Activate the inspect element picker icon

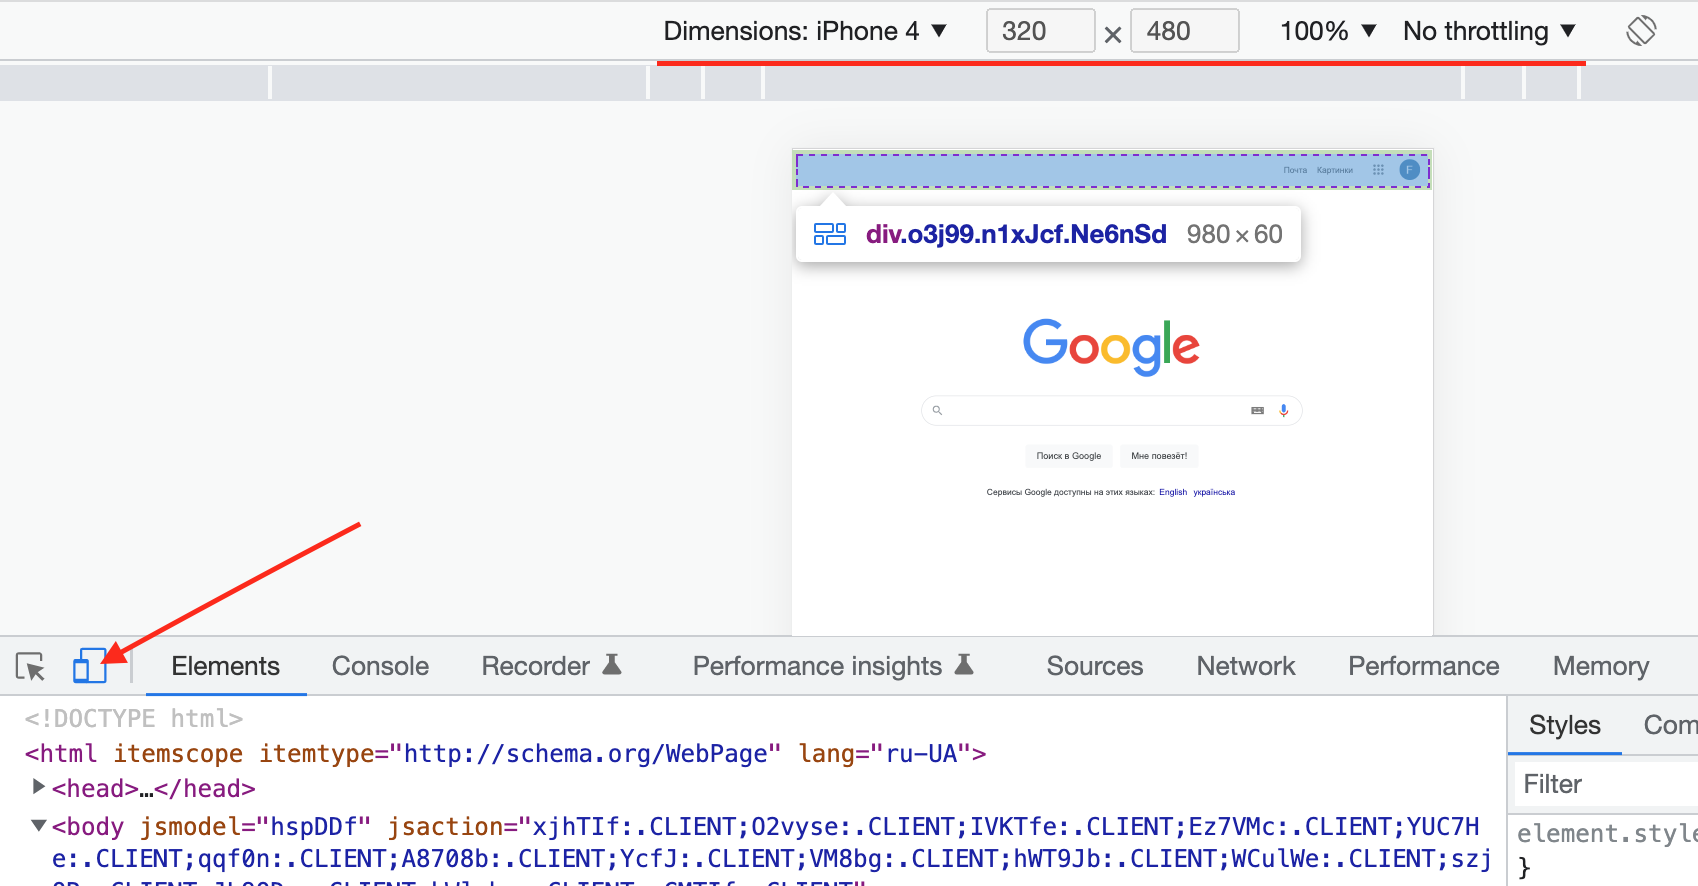[30, 667]
